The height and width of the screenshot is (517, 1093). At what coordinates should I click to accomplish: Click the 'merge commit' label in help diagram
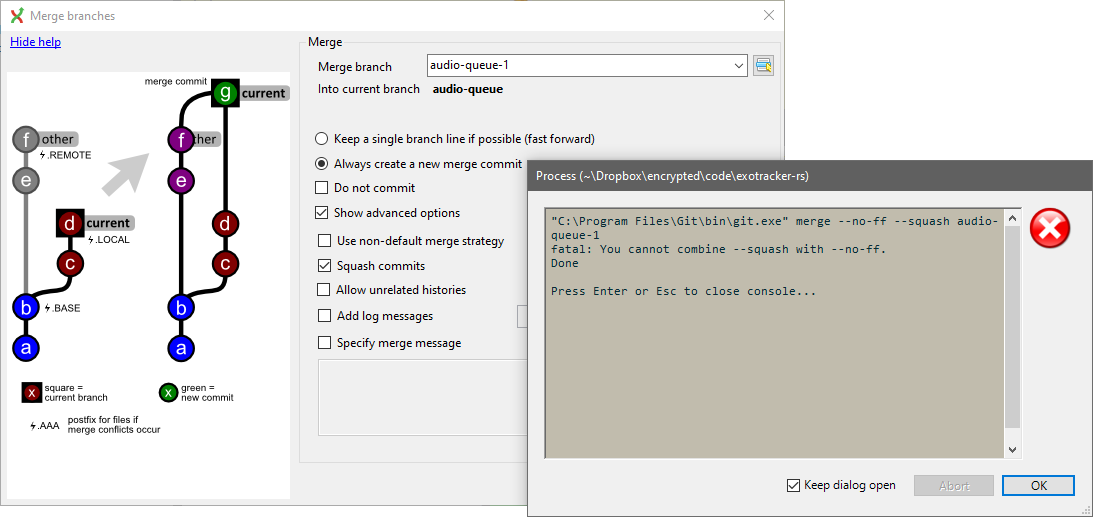tap(176, 82)
